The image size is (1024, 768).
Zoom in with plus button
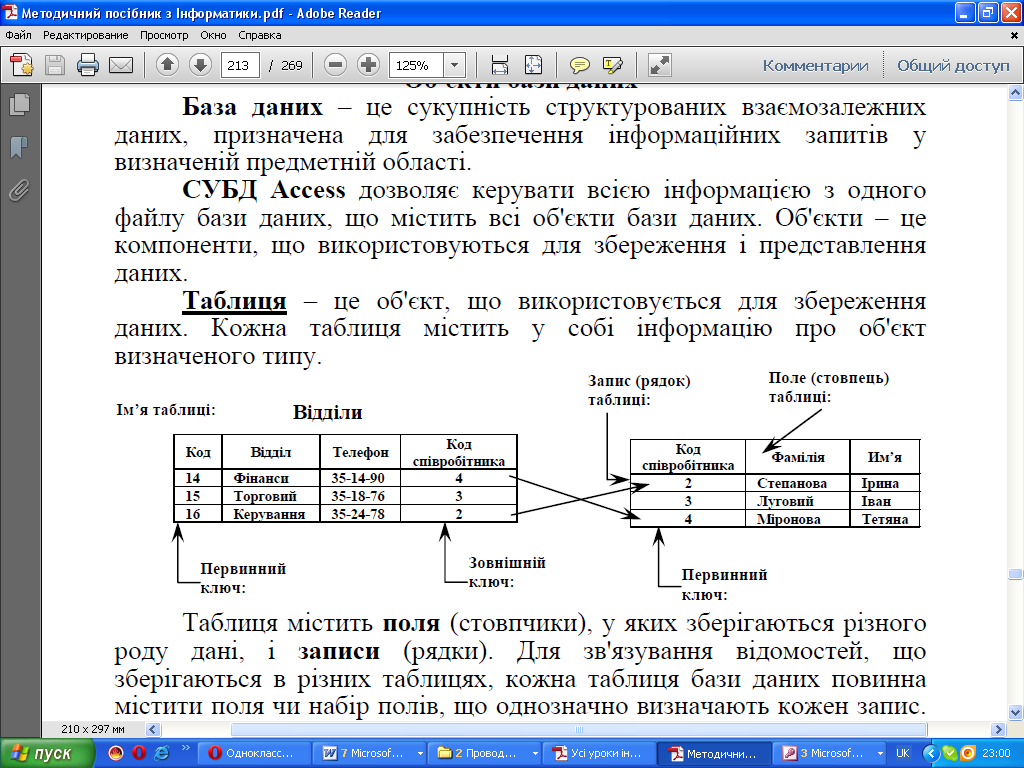pyautogui.click(x=368, y=65)
